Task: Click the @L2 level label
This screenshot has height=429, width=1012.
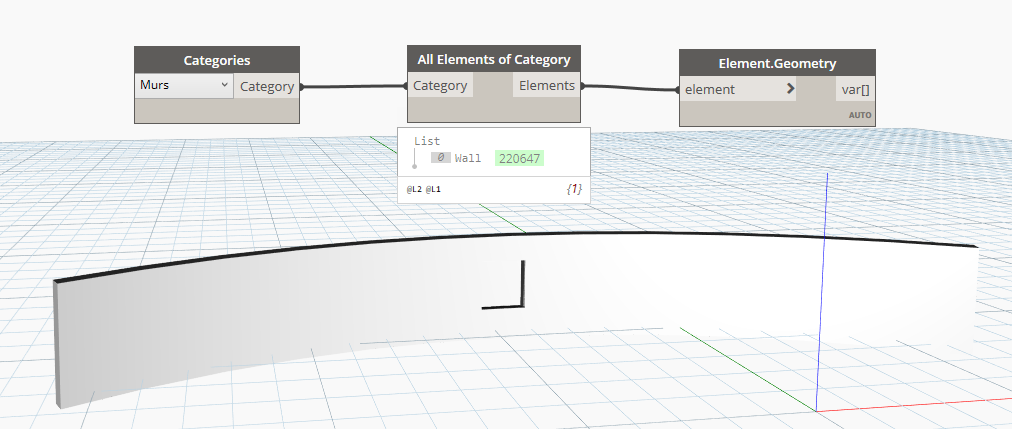Action: pos(414,190)
